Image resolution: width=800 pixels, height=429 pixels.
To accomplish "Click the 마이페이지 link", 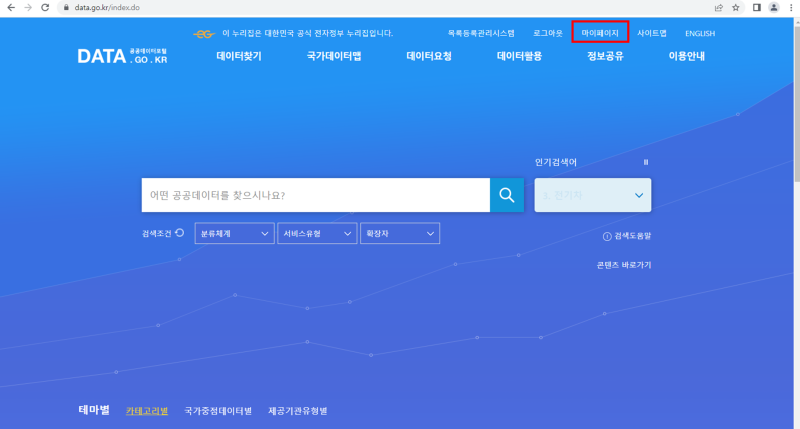I will 600,33.
